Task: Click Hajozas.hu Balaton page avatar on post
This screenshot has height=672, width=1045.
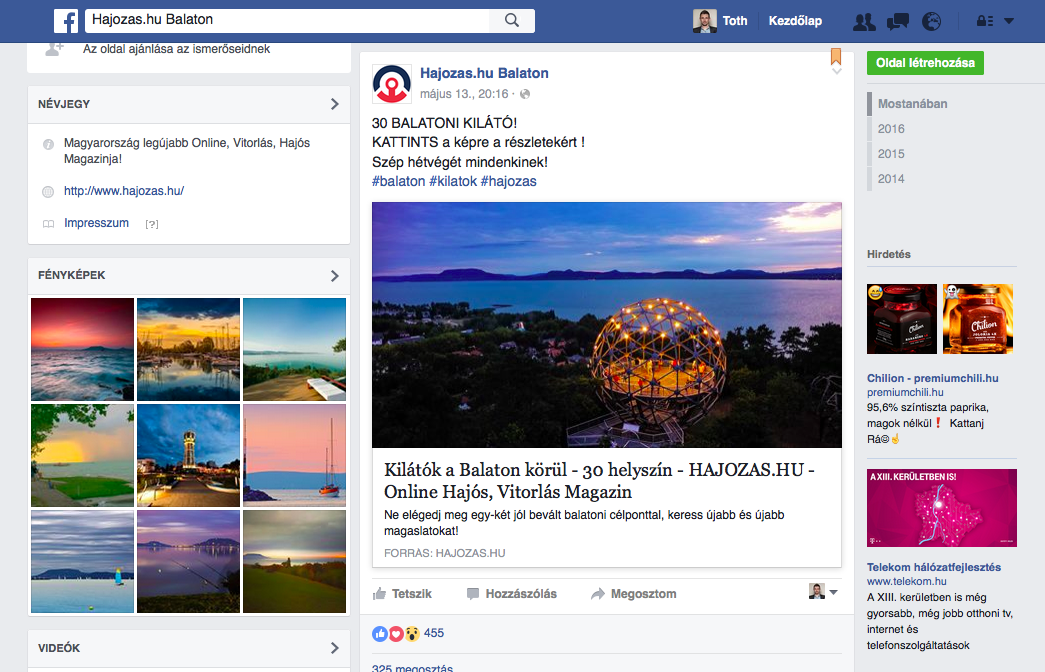Action: 391,83
